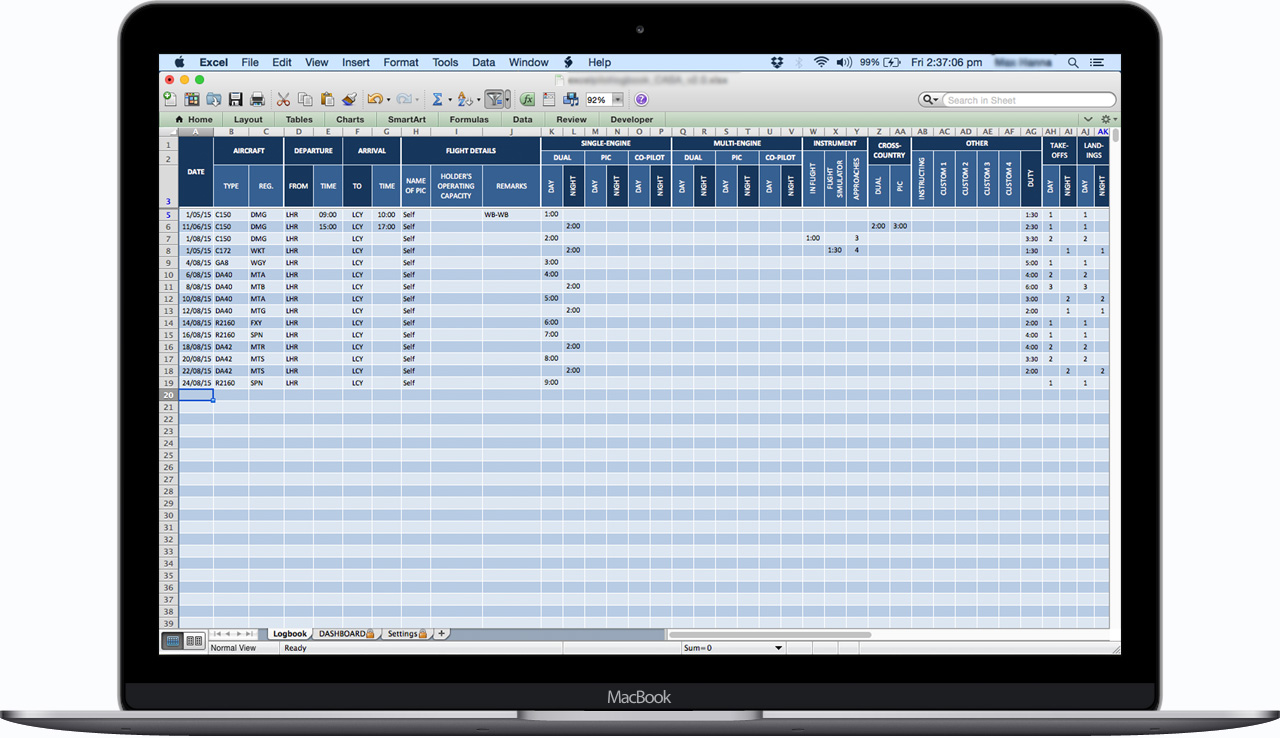This screenshot has height=738, width=1280.
Task: Click the 9:00 single-engine dual cell
Action: [x=551, y=383]
